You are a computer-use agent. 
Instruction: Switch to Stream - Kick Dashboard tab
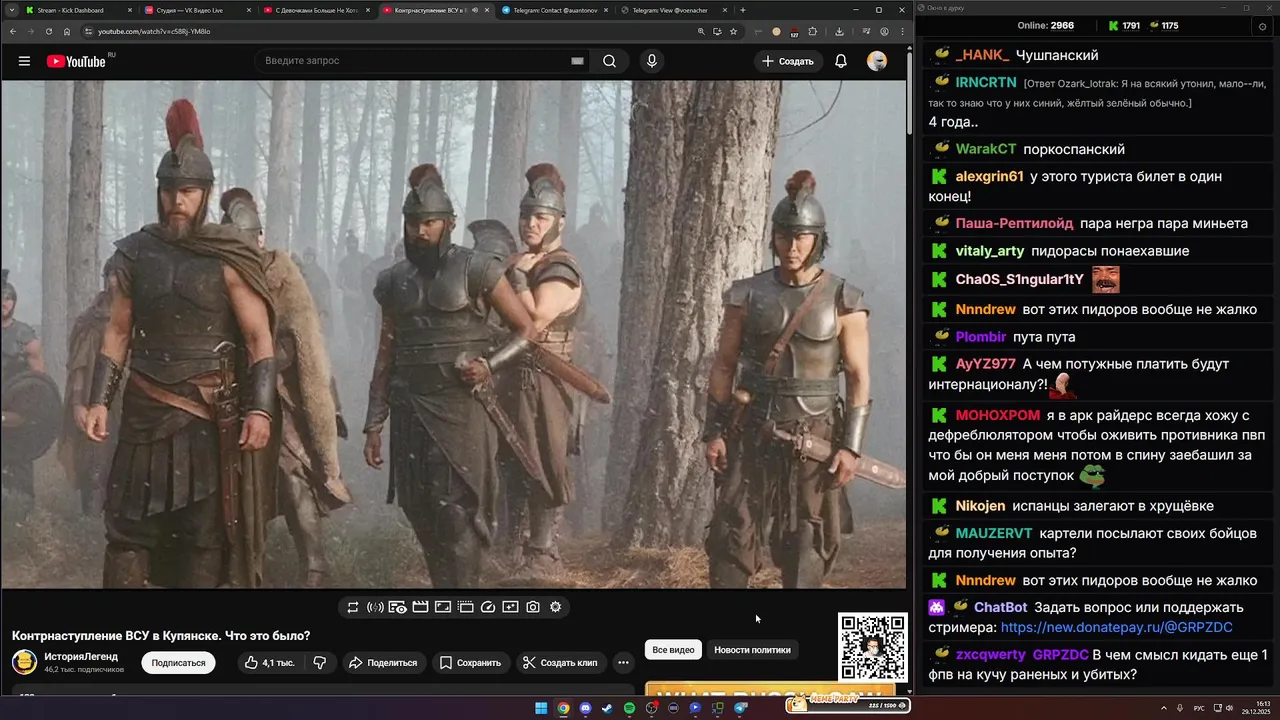point(77,10)
